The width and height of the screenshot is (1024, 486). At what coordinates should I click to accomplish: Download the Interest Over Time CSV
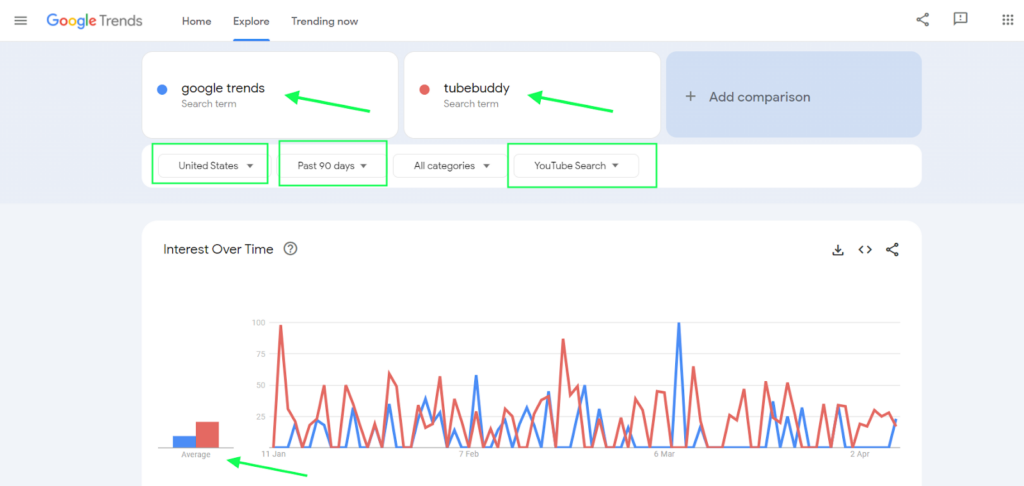838,250
